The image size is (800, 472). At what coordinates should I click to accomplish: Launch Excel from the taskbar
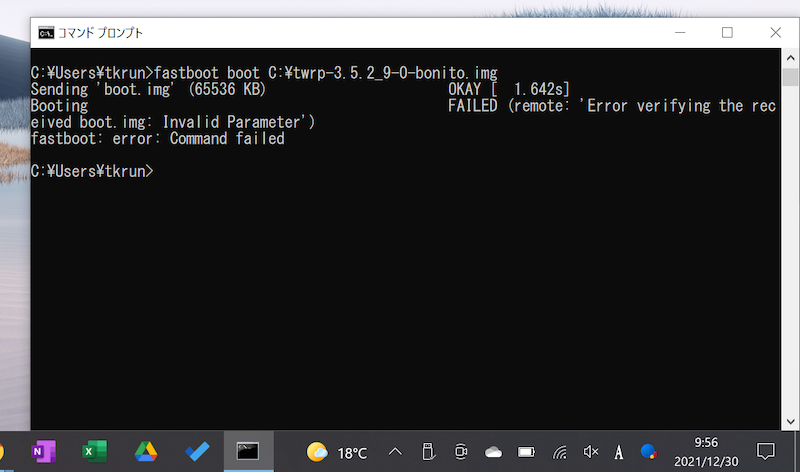94,452
